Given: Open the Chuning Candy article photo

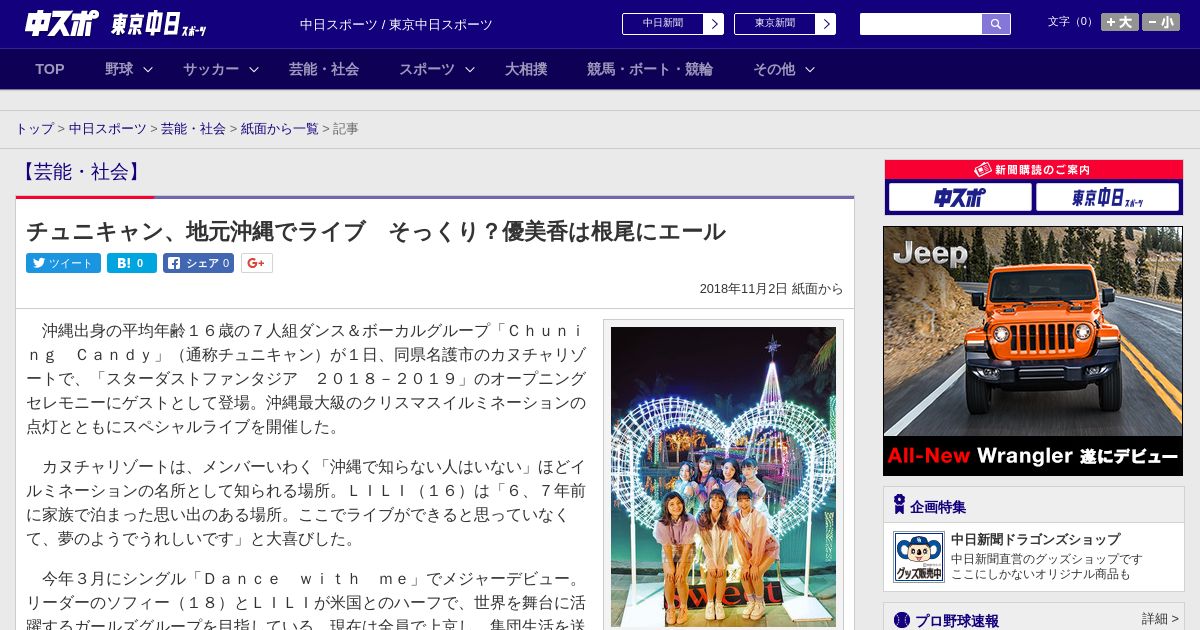Looking at the screenshot, I should tap(723, 475).
